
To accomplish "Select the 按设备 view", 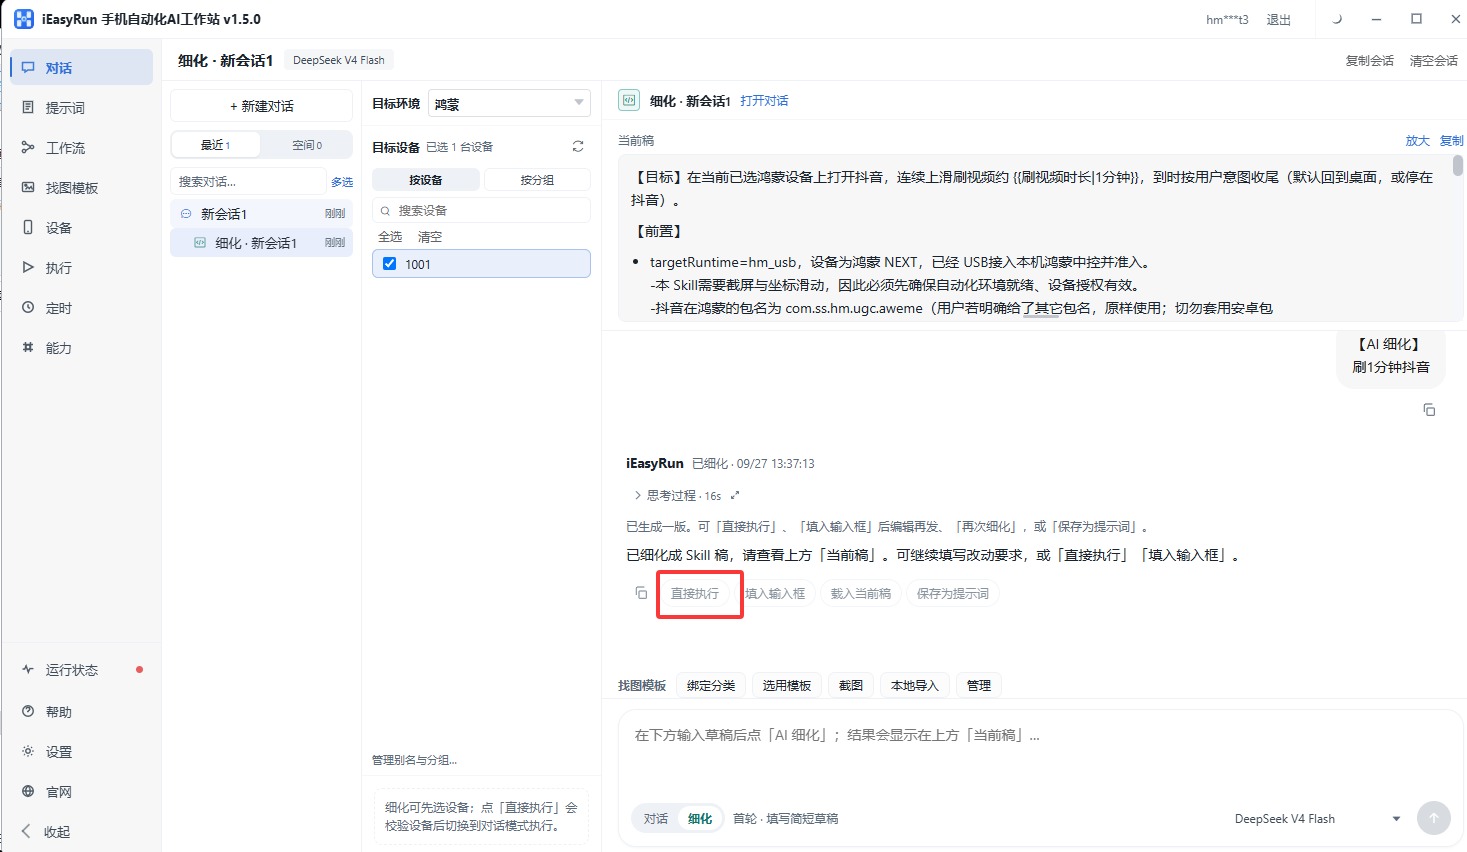I will pos(426,180).
